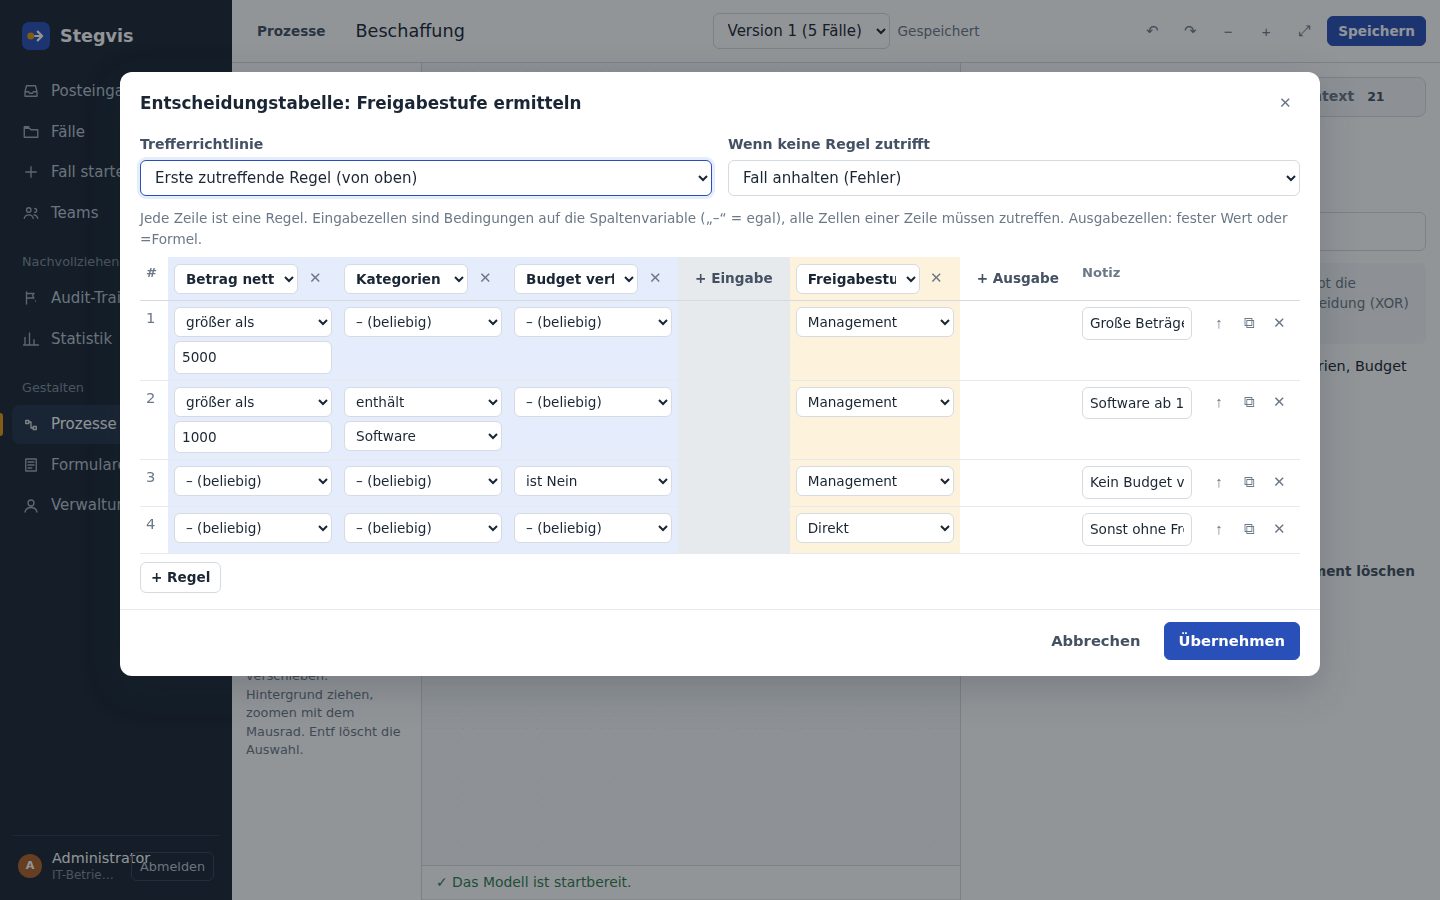This screenshot has height=900, width=1440.
Task: Delete rule 4 with its X icon
Action: point(1279,529)
